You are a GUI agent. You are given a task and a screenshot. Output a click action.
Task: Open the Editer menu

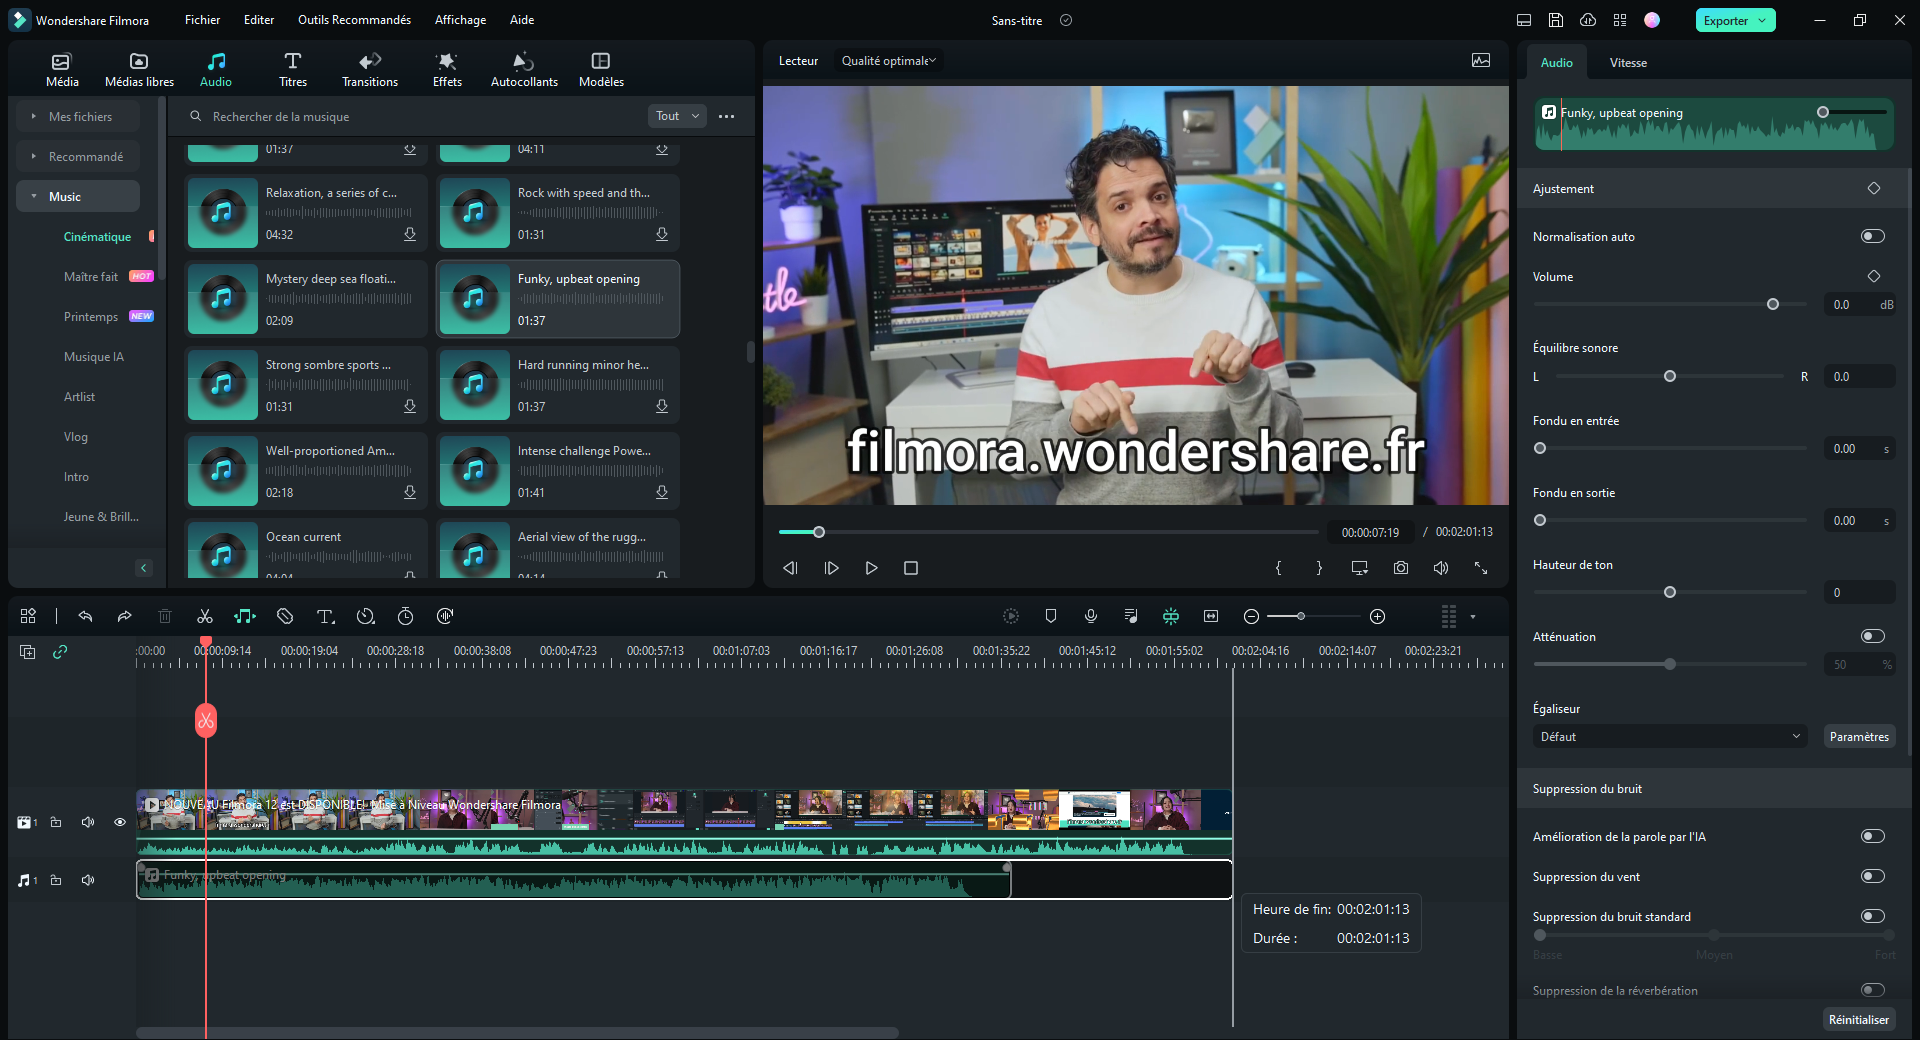coord(259,20)
